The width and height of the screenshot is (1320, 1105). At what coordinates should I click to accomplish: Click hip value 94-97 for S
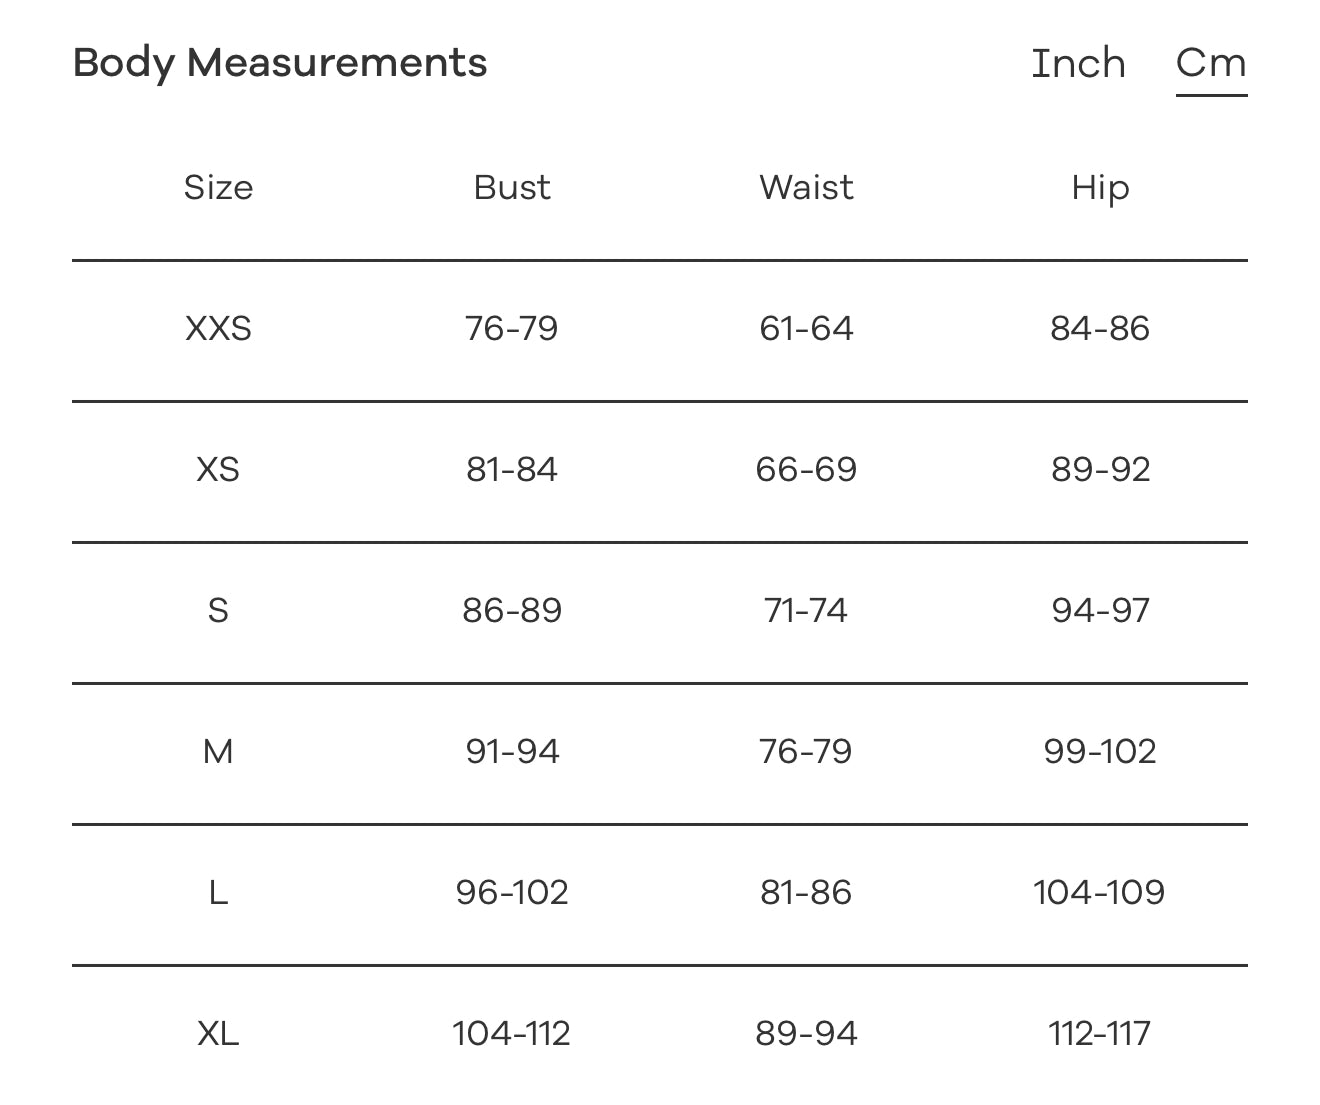pyautogui.click(x=1100, y=610)
